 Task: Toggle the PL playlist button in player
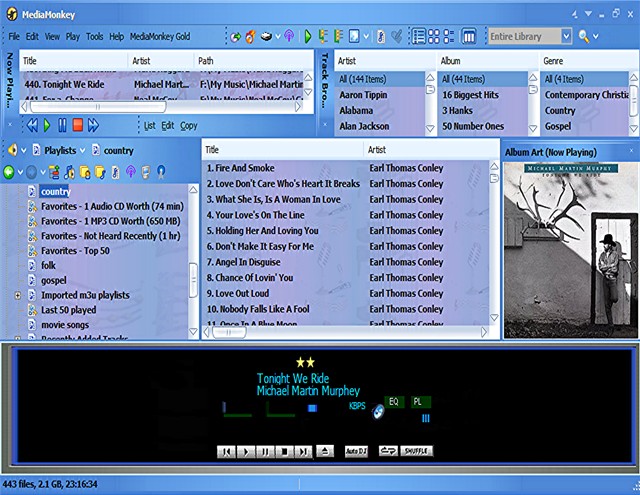pos(420,402)
